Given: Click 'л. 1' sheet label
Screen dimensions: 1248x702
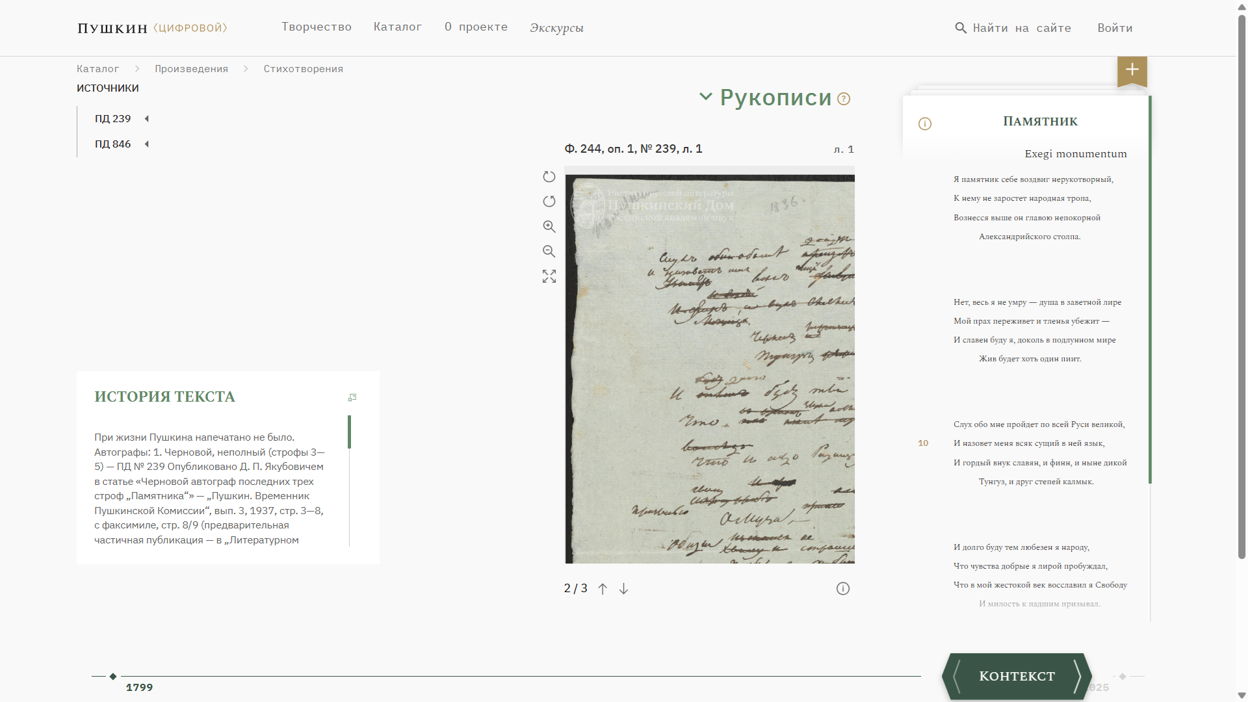Looking at the screenshot, I should 844,149.
